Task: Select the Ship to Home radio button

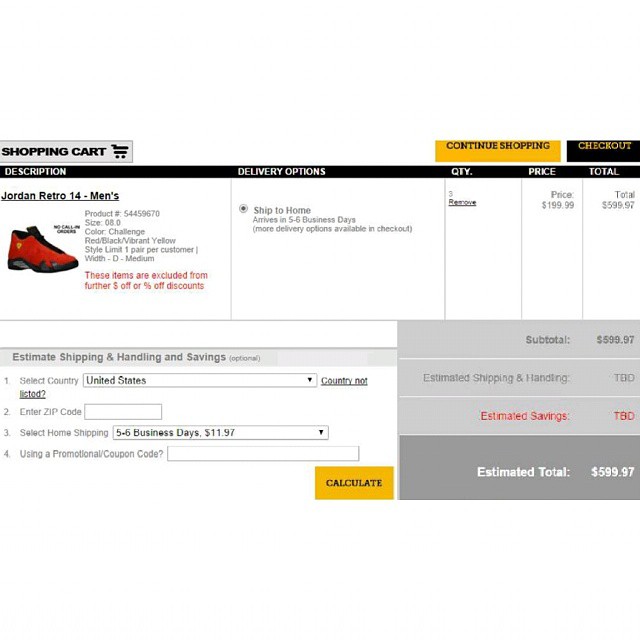Action: click(x=243, y=210)
